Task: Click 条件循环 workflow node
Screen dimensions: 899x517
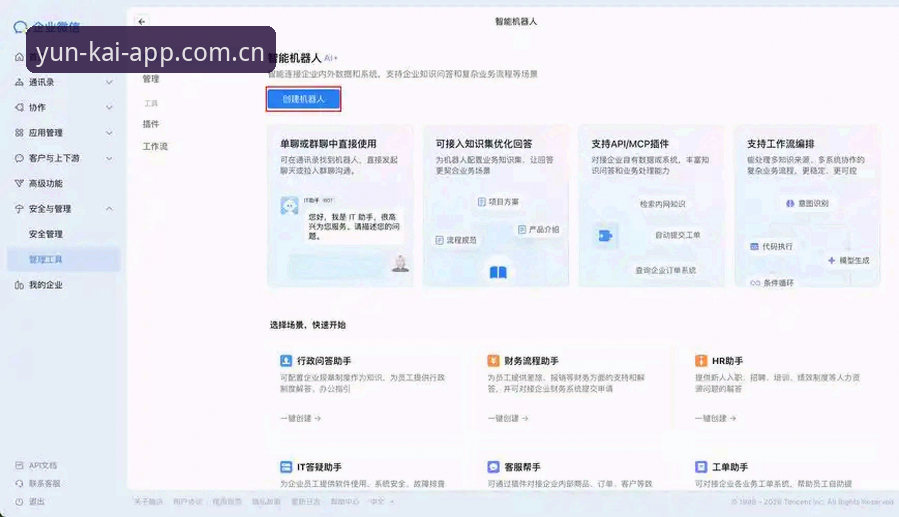Action: click(x=772, y=283)
